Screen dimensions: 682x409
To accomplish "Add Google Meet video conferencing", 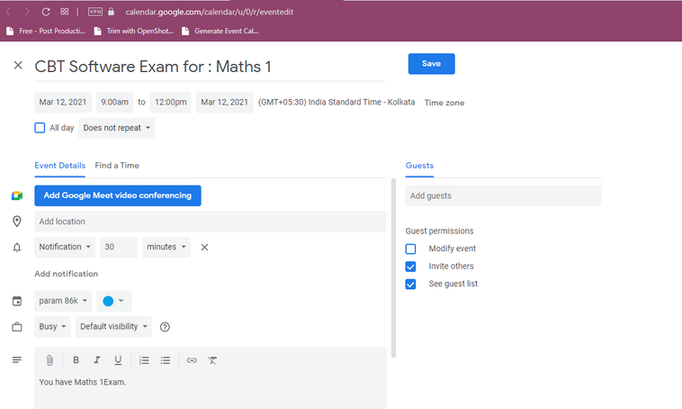I will [x=117, y=196].
